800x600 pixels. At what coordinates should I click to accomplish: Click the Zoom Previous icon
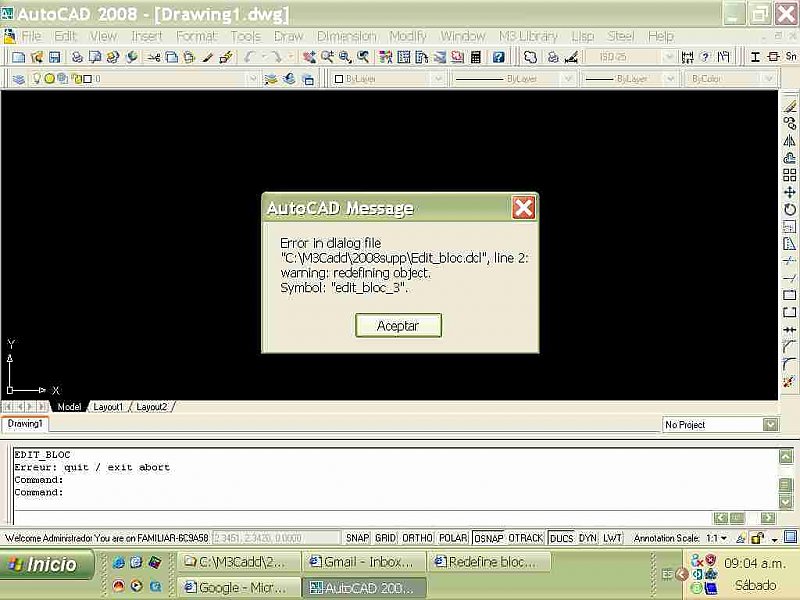[363, 57]
